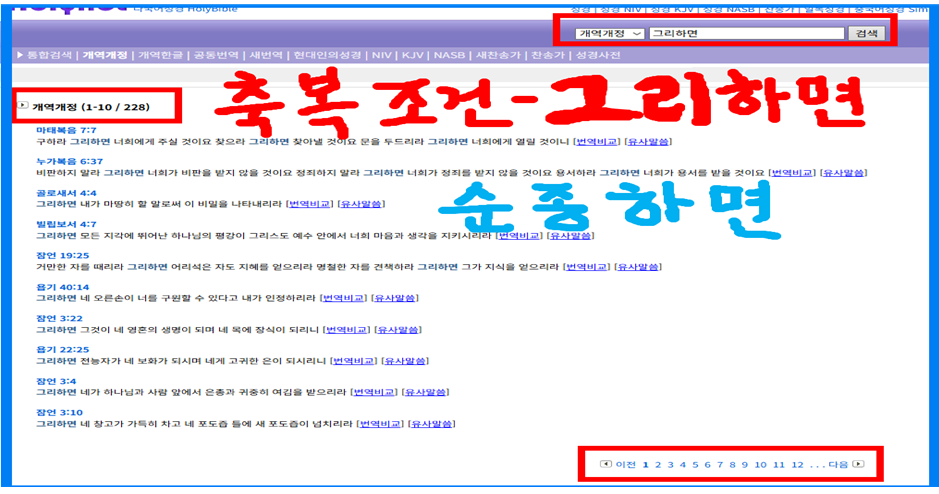The image size is (939, 494).
Task: Select the 개역한글 tab
Action: click(x=160, y=56)
